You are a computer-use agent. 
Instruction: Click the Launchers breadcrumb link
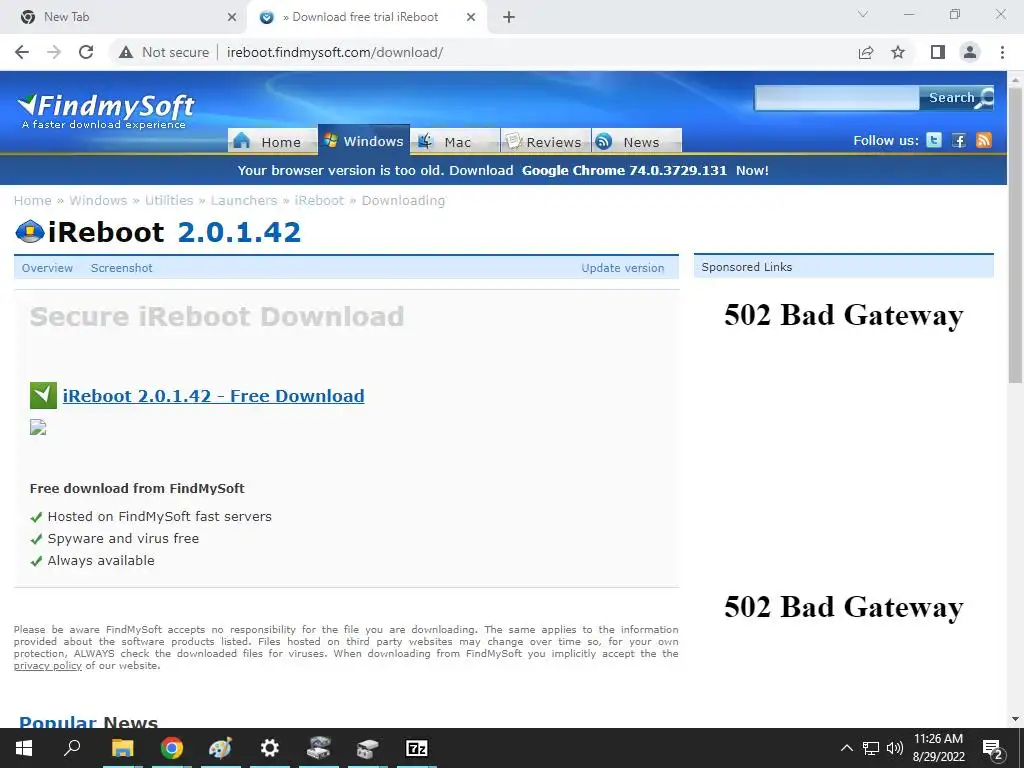[x=244, y=200]
